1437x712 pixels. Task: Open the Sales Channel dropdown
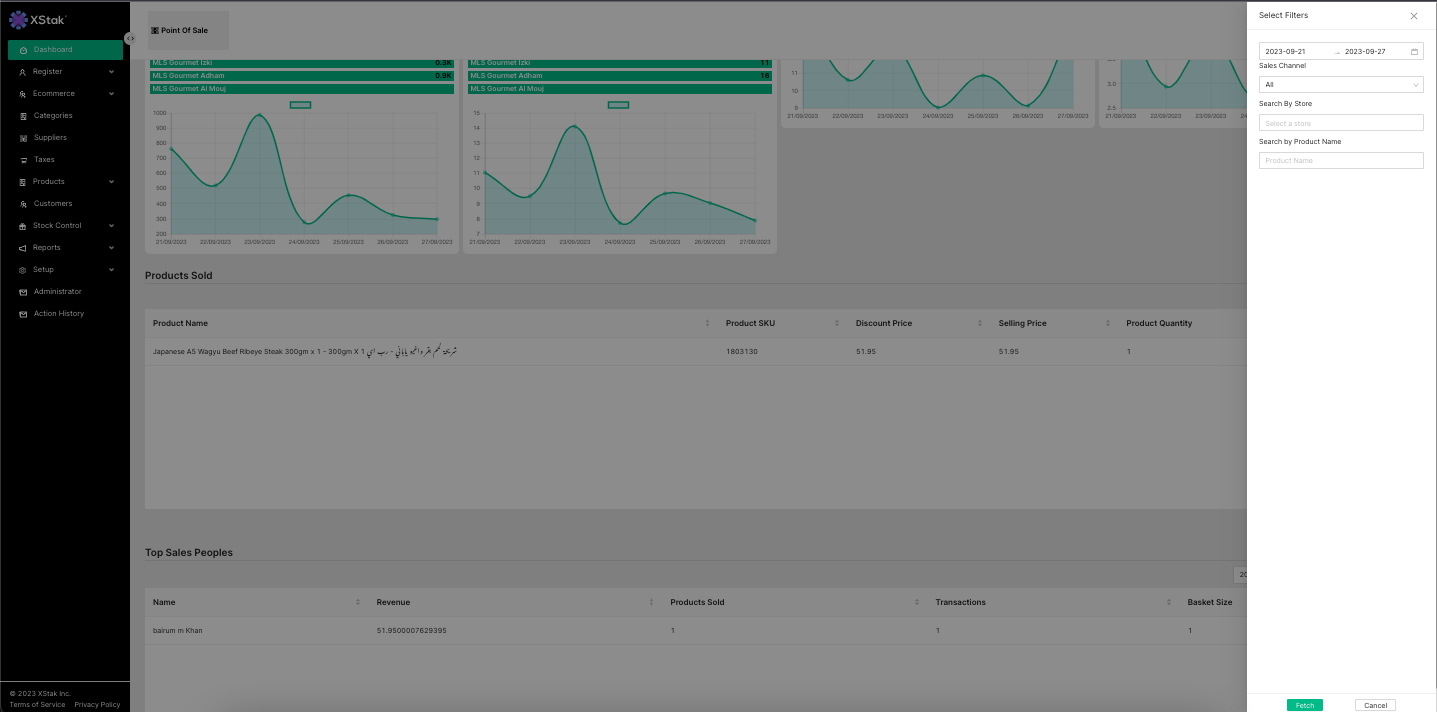click(x=1340, y=85)
